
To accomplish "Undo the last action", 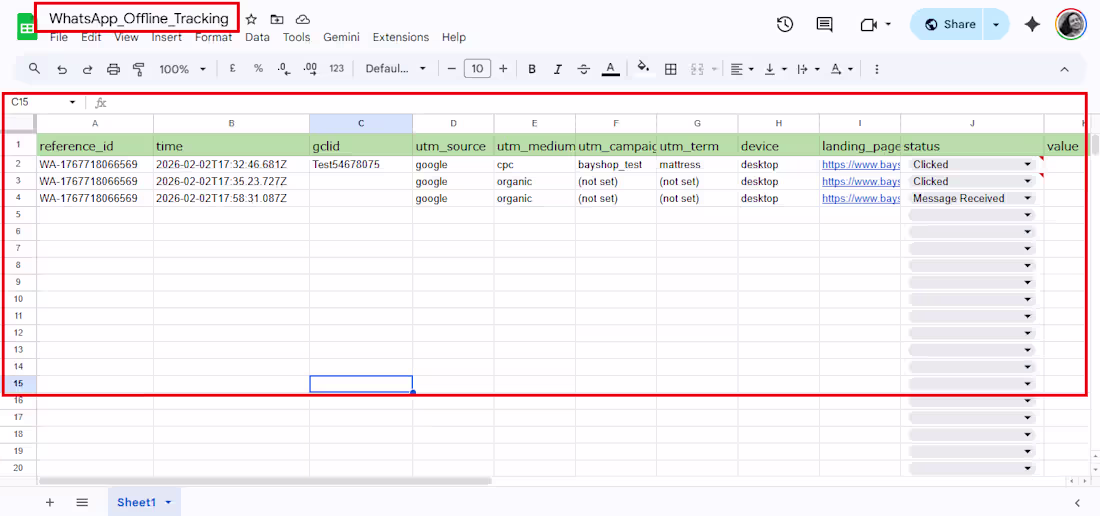I will 62,69.
